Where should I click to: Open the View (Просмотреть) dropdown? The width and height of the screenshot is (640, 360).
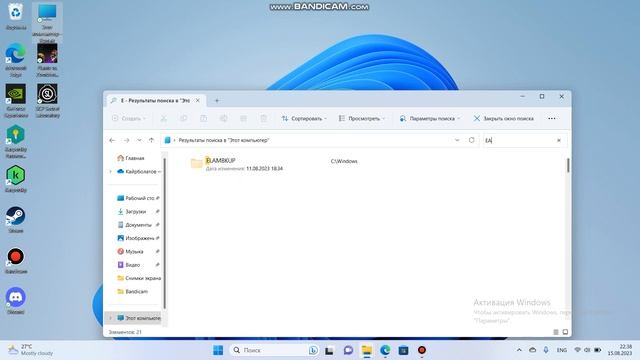(361, 118)
